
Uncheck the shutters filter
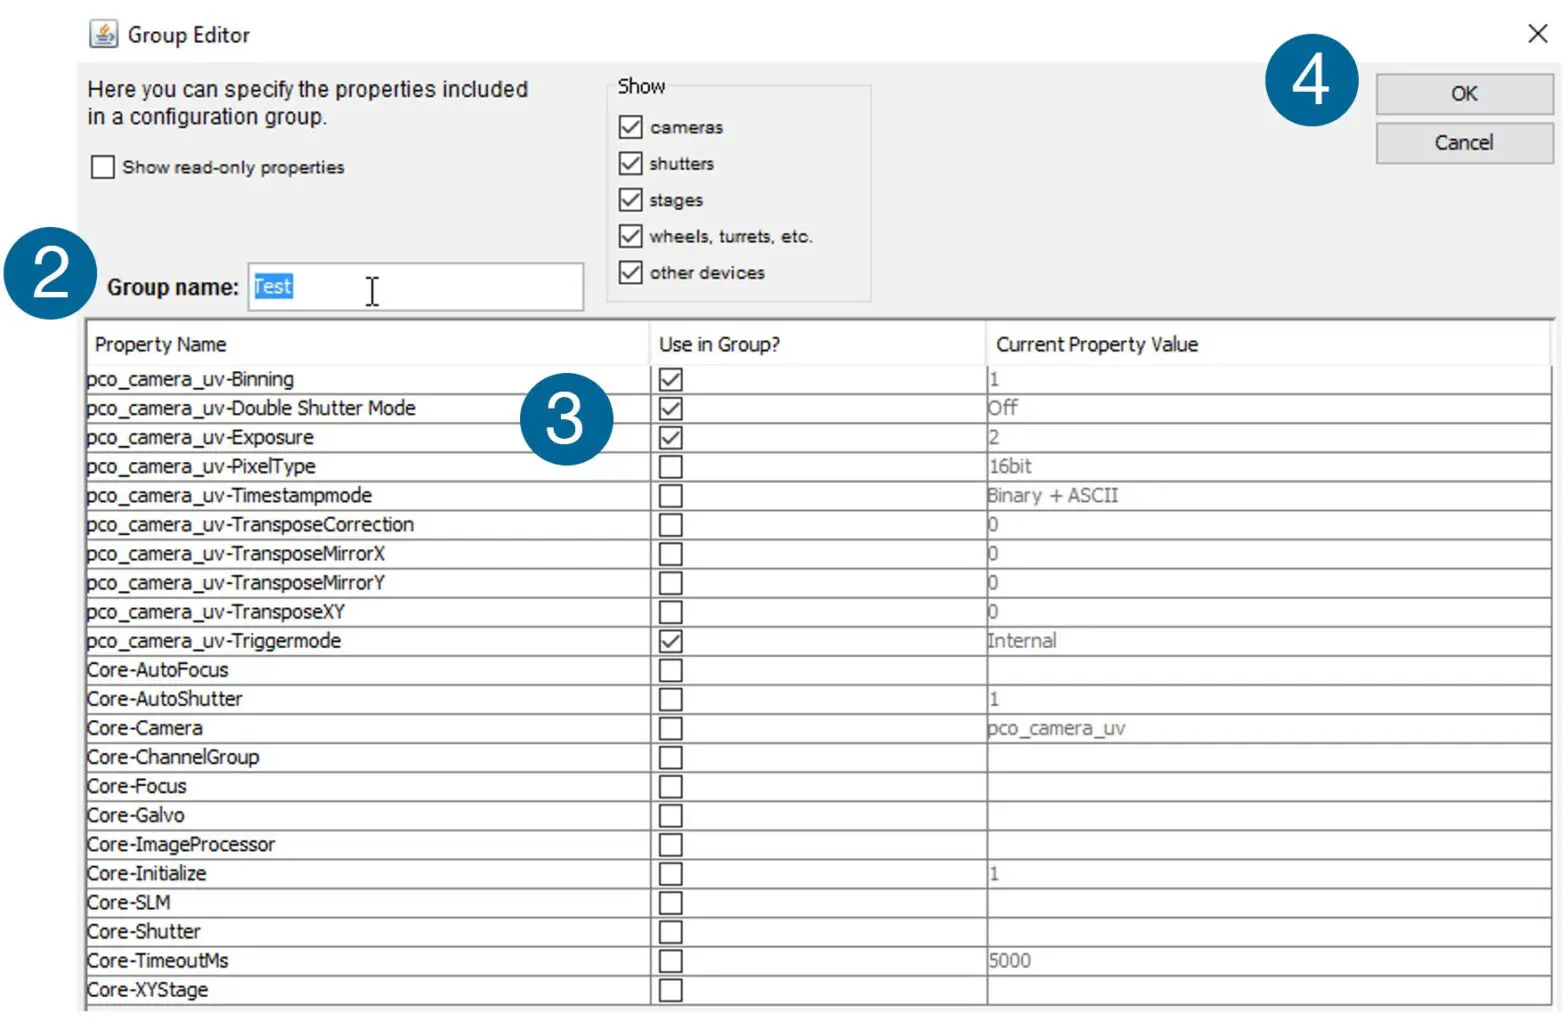[630, 163]
